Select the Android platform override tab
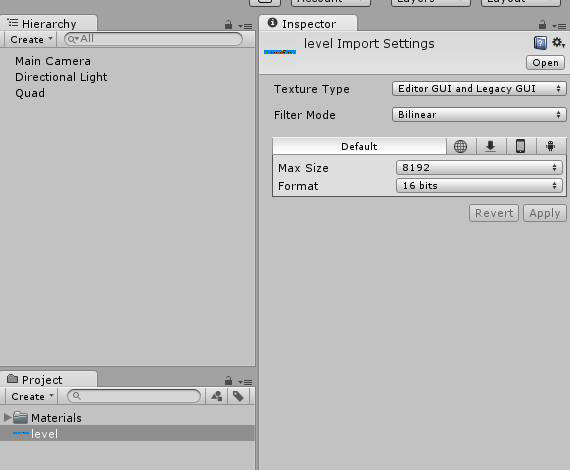This screenshot has width=570, height=470. point(550,146)
